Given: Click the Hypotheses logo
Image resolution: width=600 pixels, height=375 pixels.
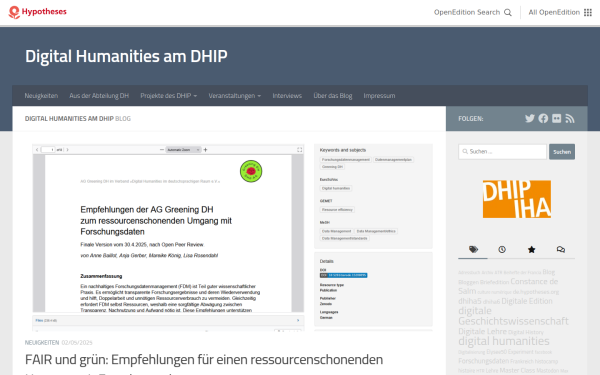Looking at the screenshot, I should click(38, 12).
